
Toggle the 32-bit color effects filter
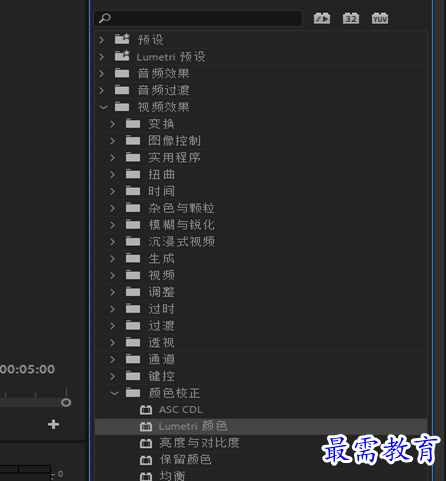click(351, 18)
